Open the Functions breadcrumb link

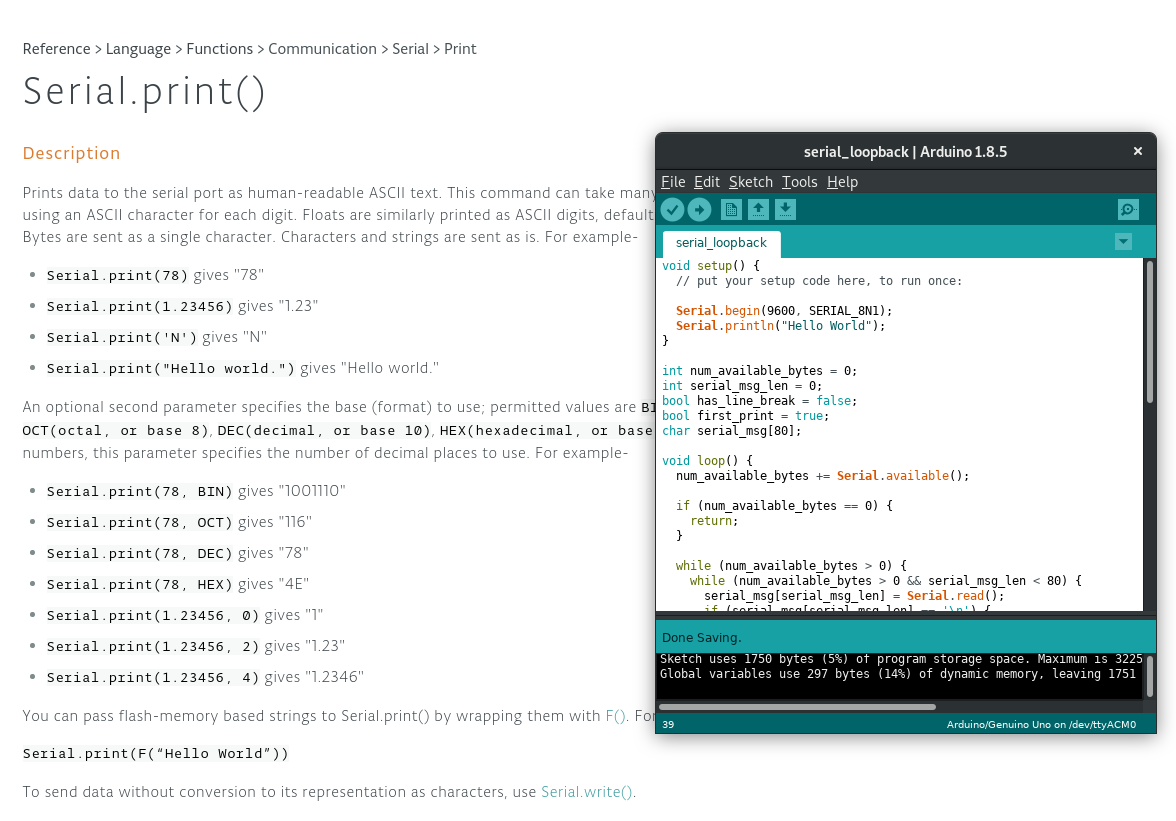coord(220,49)
